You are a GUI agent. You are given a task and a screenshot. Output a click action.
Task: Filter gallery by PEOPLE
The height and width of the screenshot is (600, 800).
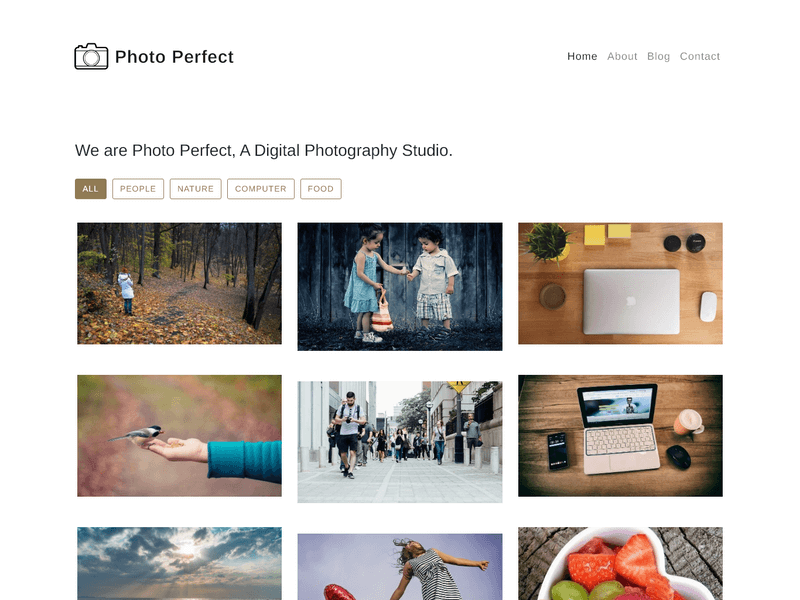click(x=138, y=189)
